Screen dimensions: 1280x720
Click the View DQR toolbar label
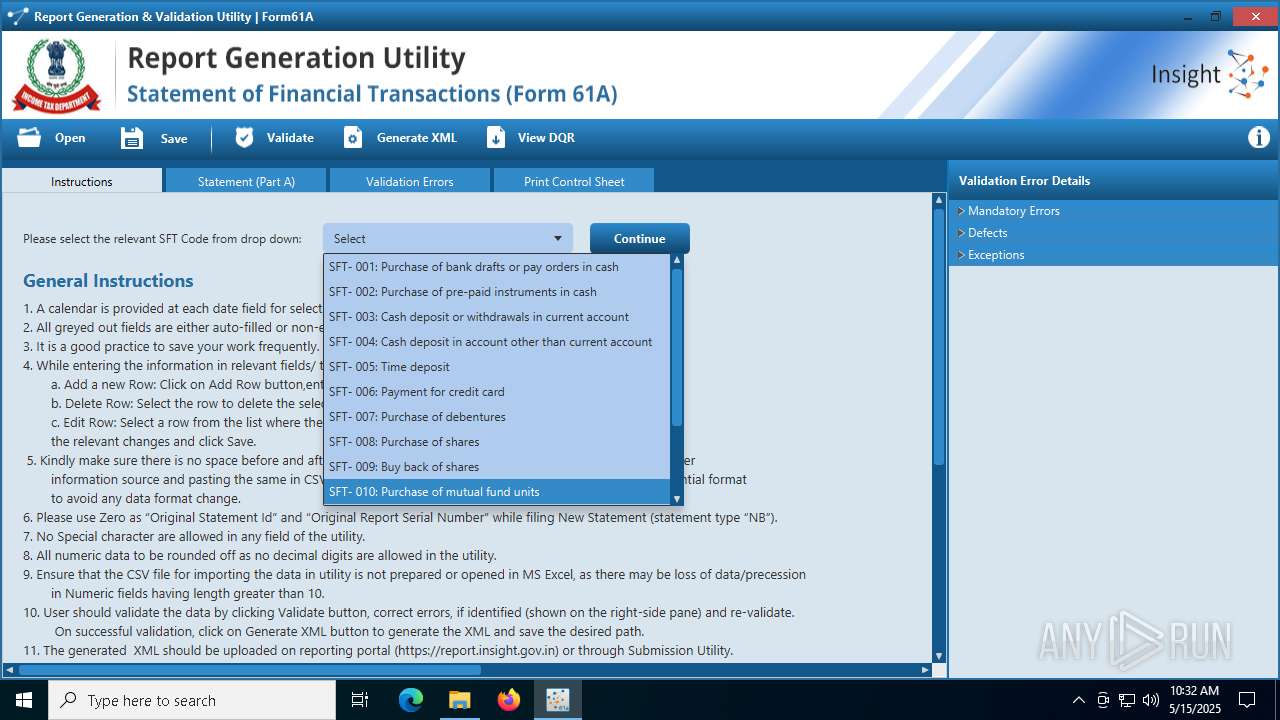pyautogui.click(x=546, y=138)
